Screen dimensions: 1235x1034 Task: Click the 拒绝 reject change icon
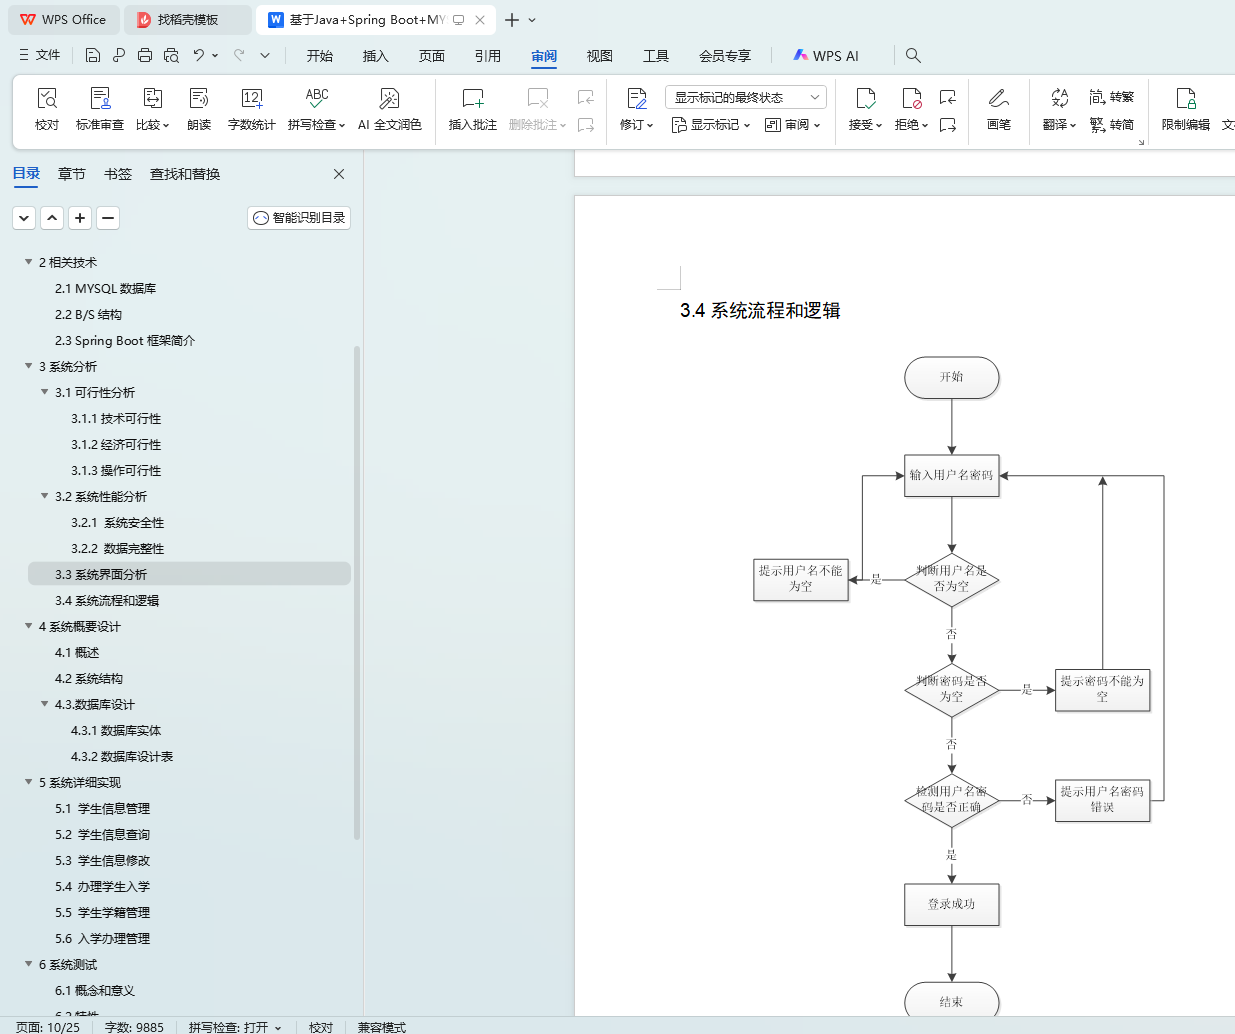(911, 99)
